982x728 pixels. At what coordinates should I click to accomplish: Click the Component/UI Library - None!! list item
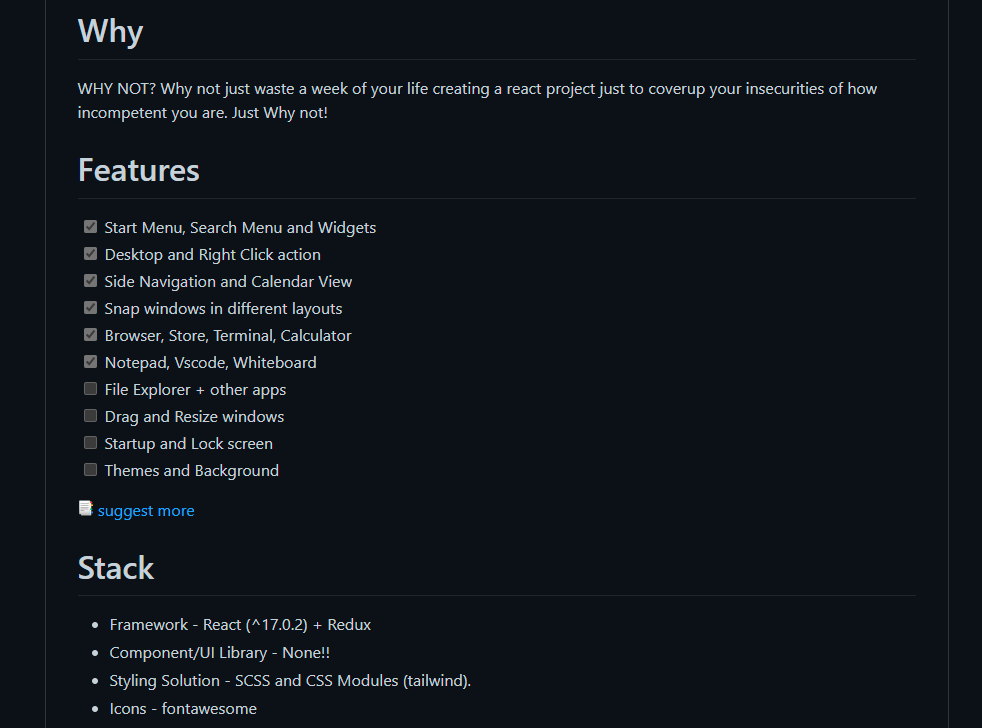(220, 653)
